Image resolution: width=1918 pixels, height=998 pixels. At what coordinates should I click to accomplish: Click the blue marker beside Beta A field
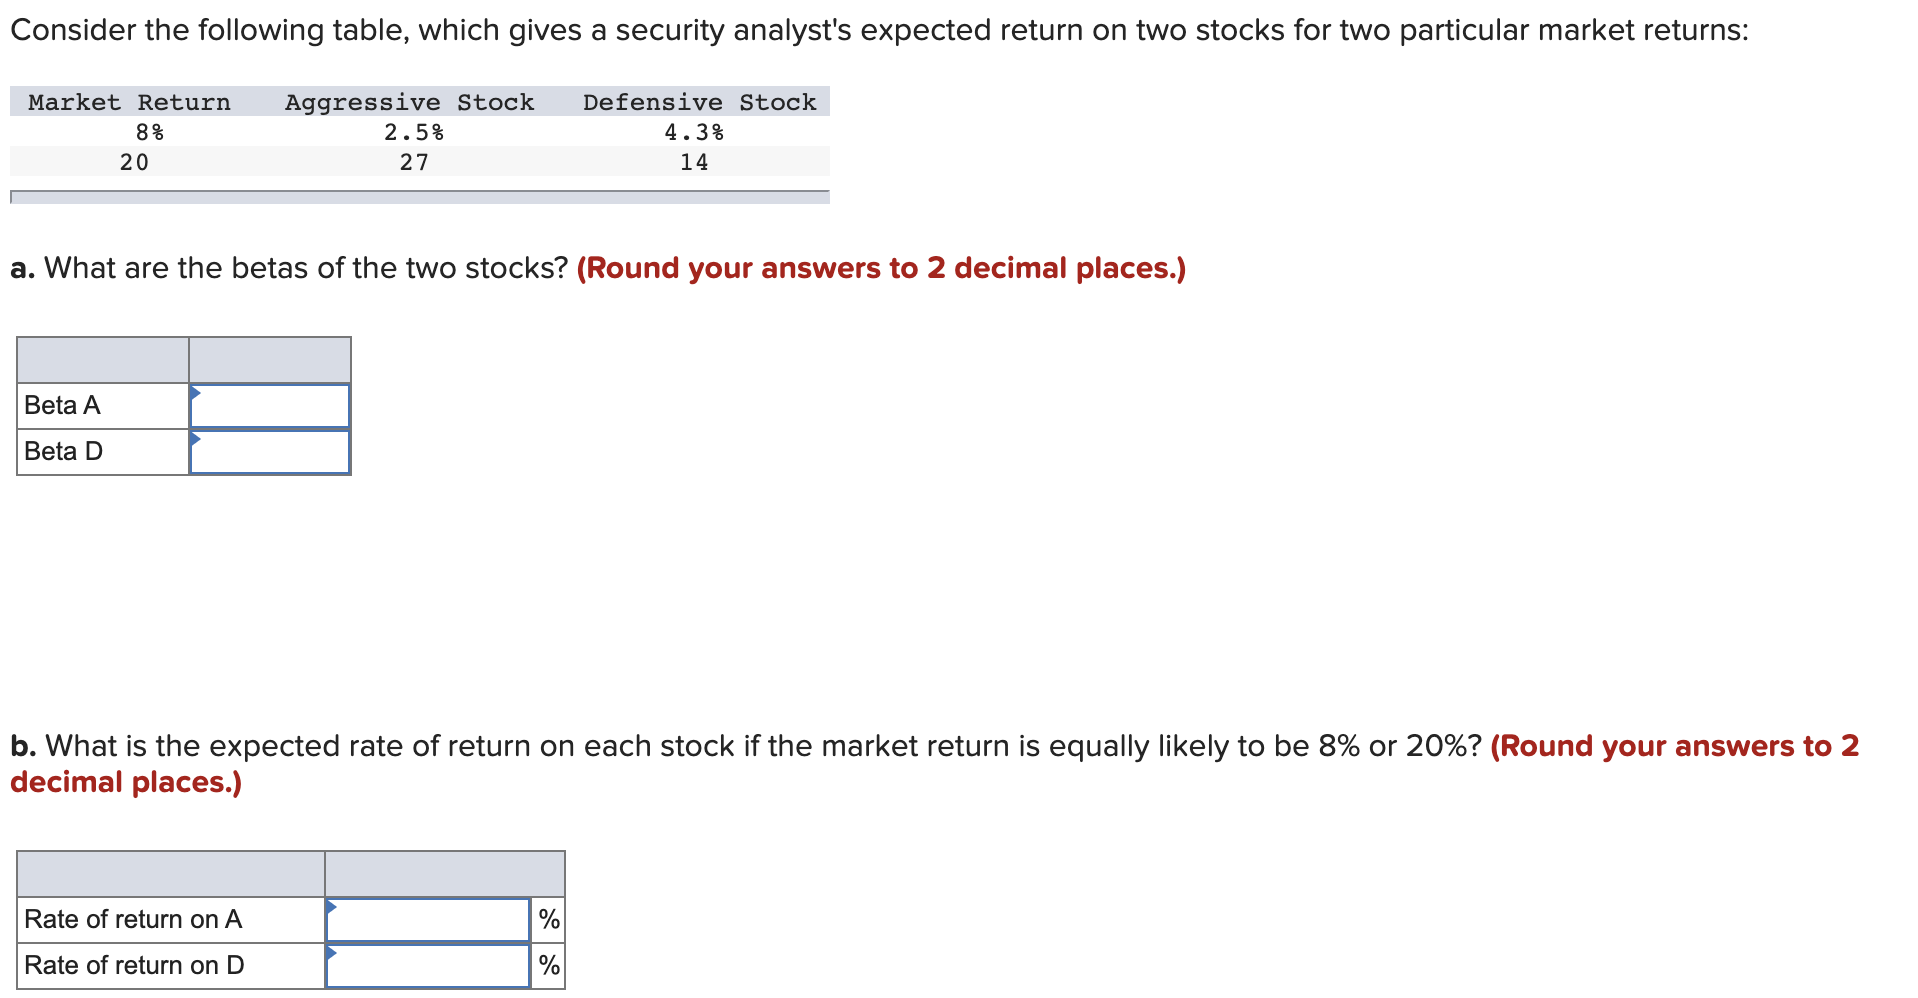point(196,390)
